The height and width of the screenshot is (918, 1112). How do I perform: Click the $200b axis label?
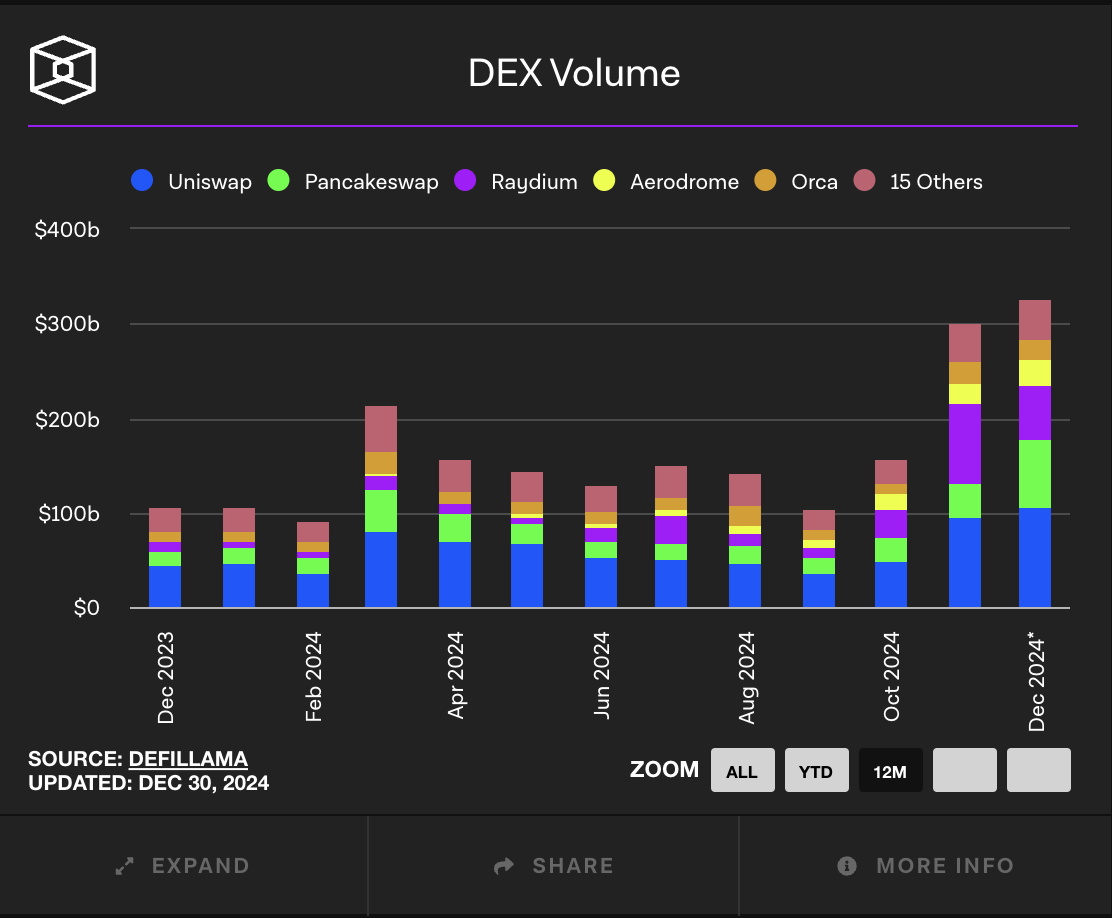click(x=67, y=419)
